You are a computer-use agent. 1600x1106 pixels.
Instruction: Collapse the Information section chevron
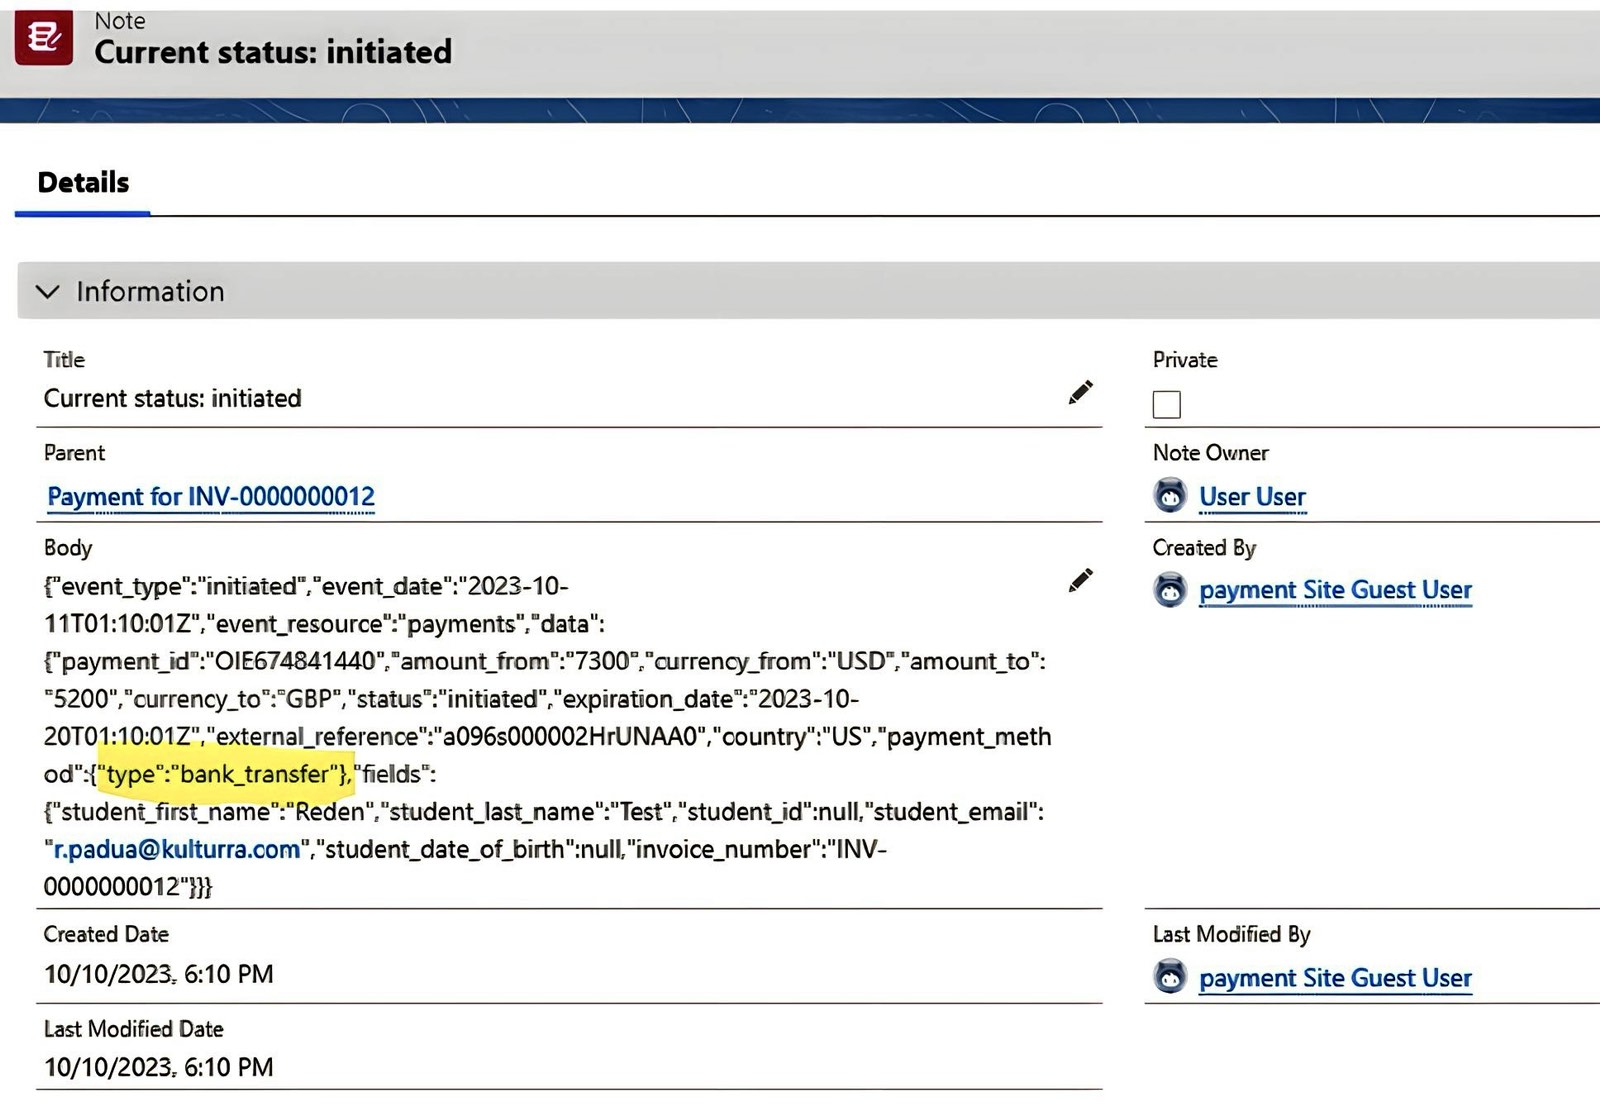47,292
